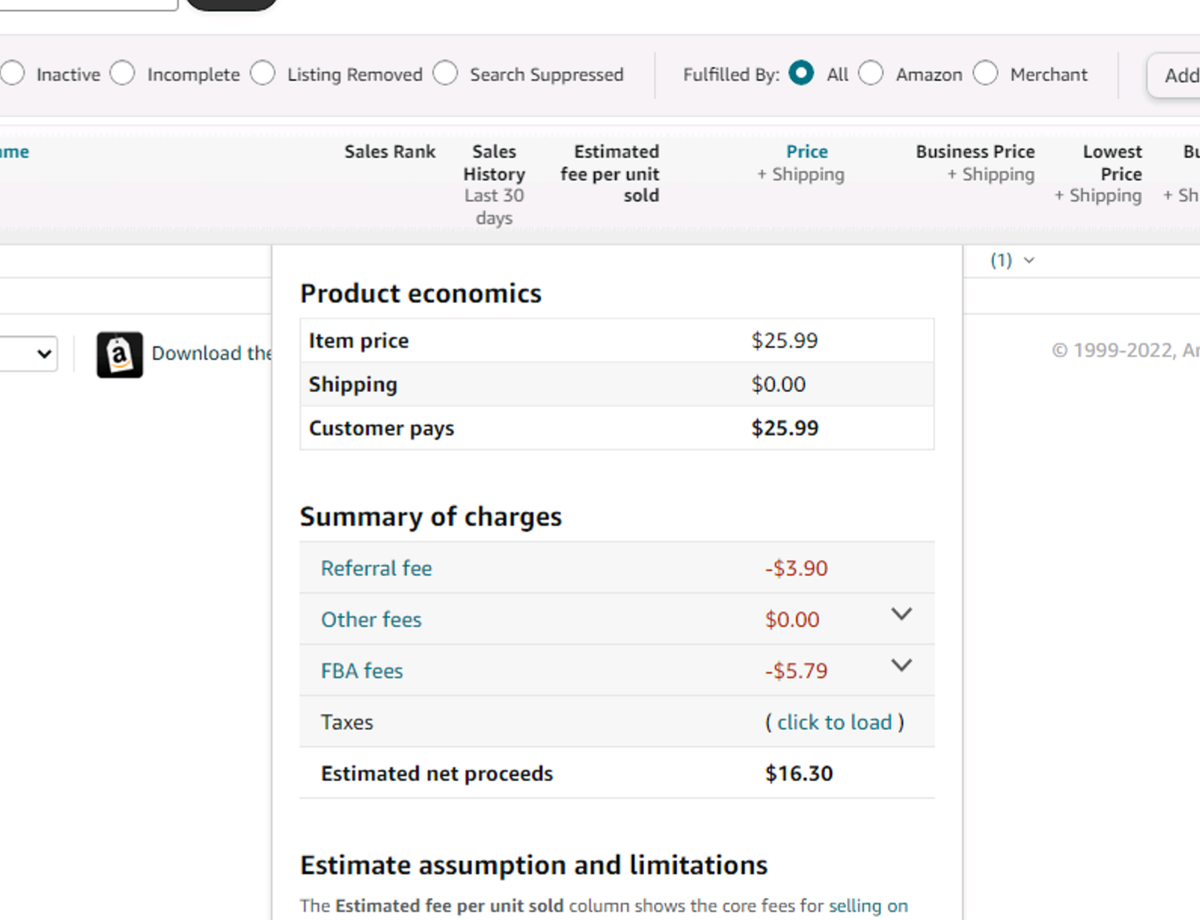
Task: Click the Amazon app store icon
Action: click(x=120, y=355)
